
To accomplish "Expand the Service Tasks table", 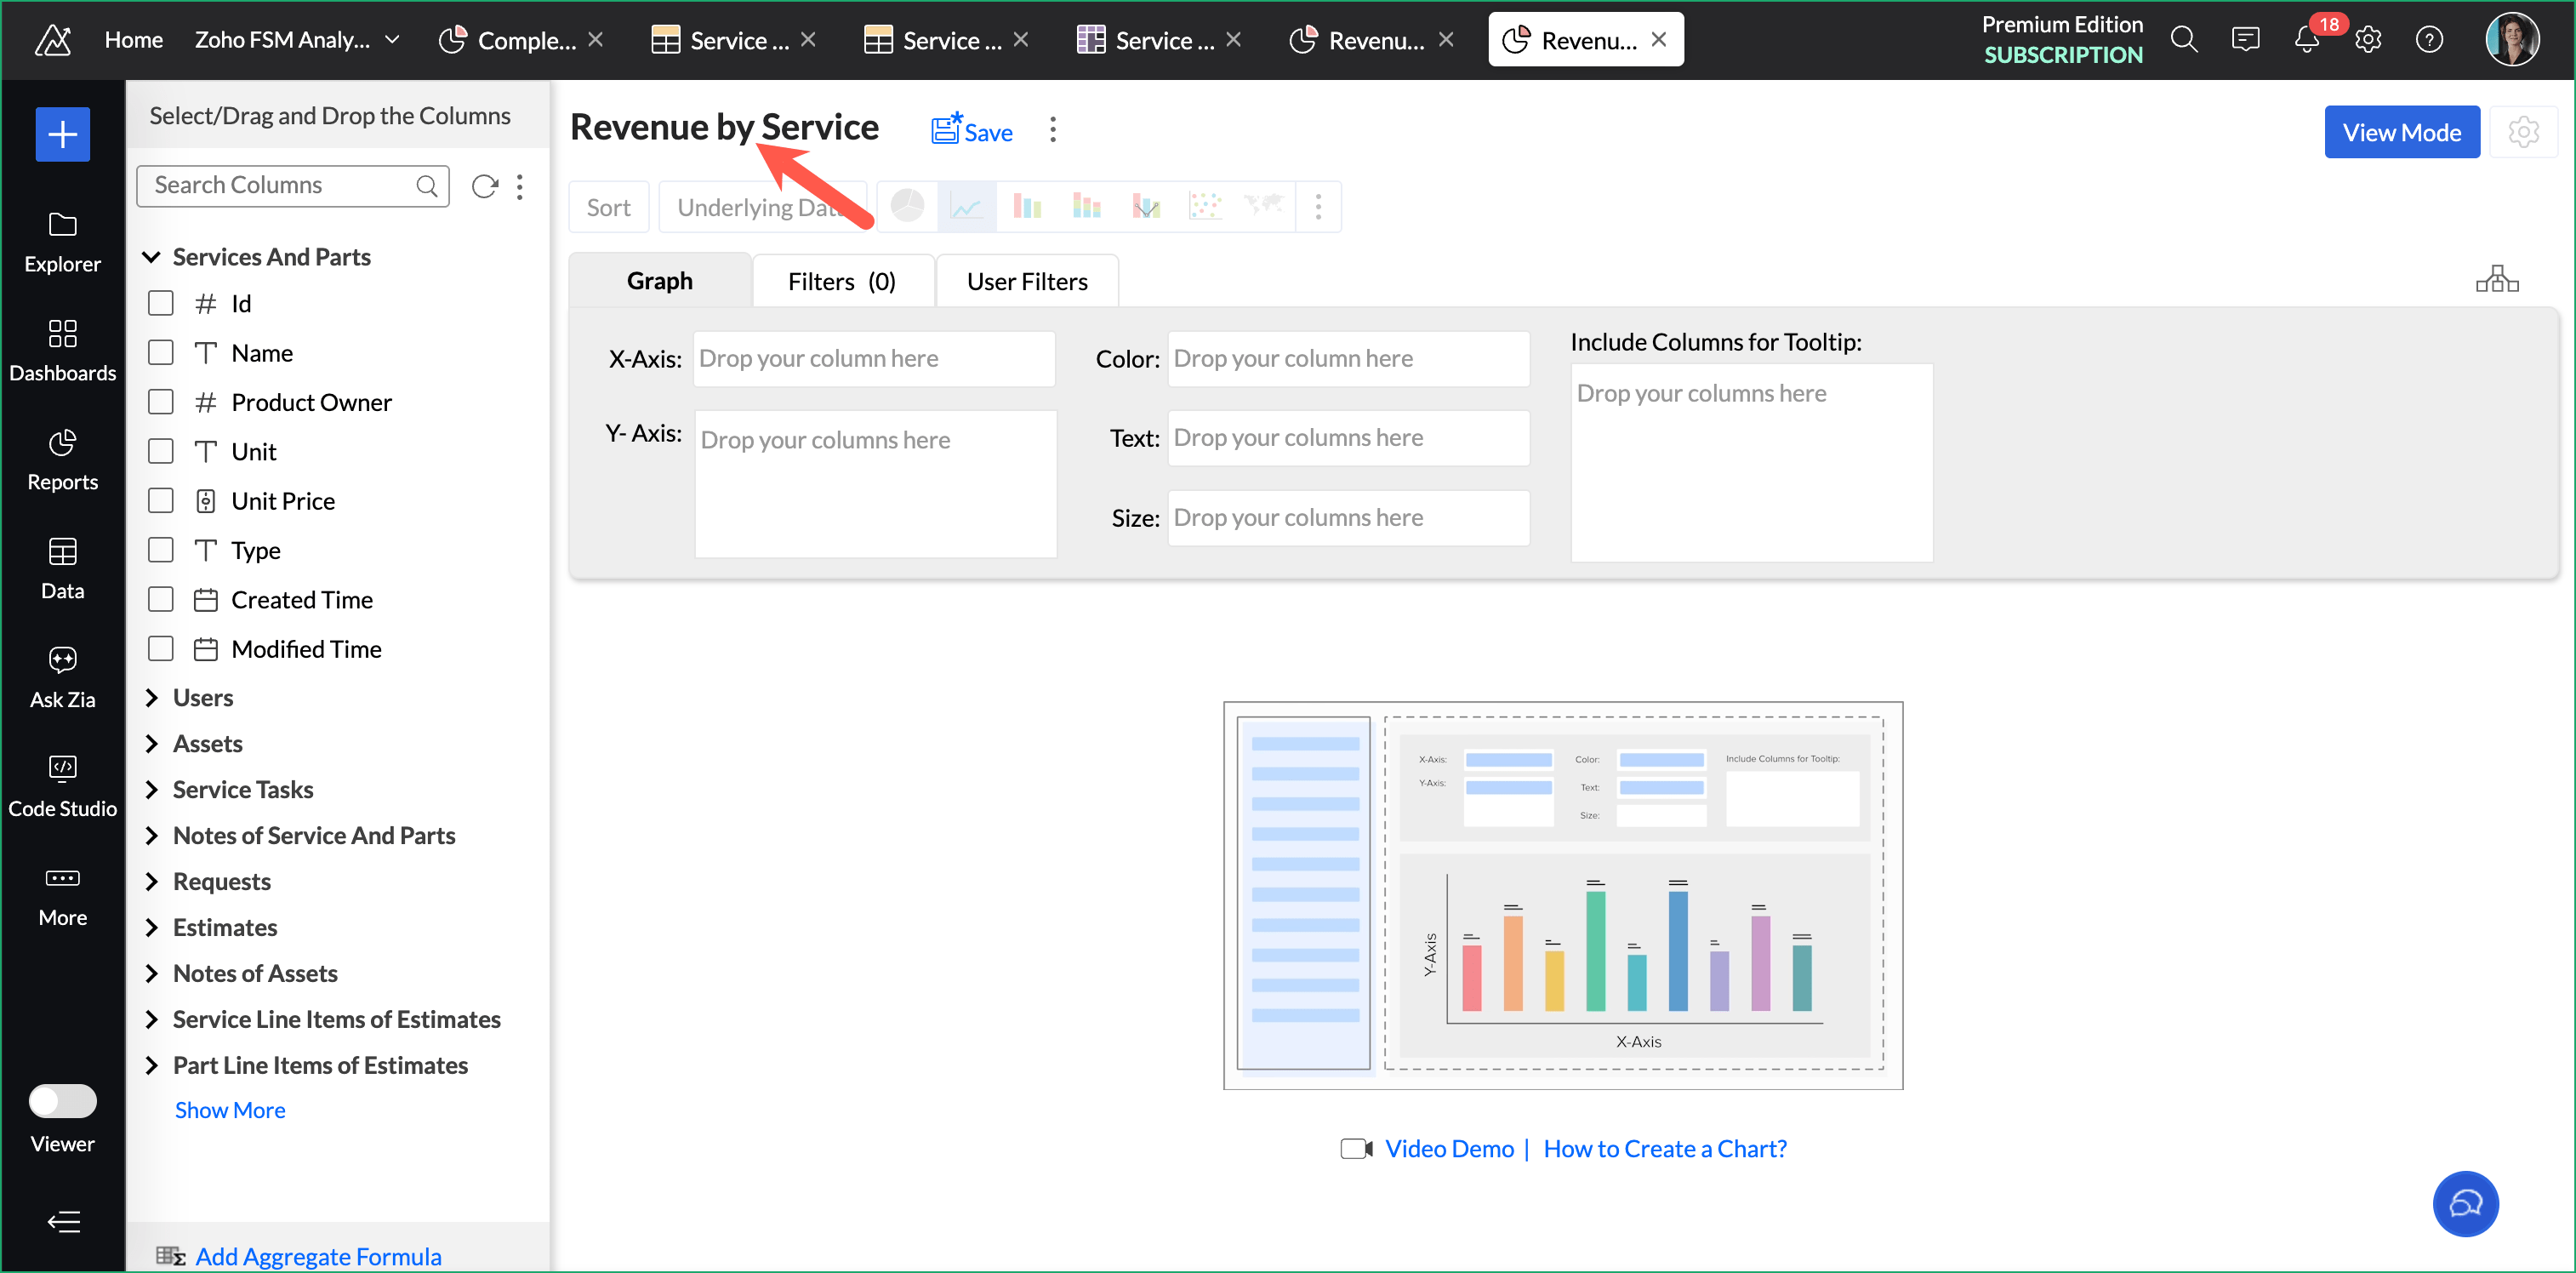I will [152, 790].
